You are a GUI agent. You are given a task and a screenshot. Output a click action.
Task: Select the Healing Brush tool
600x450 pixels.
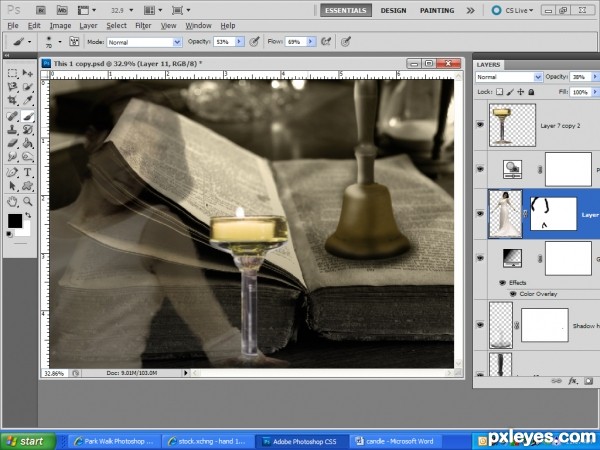[x=12, y=116]
